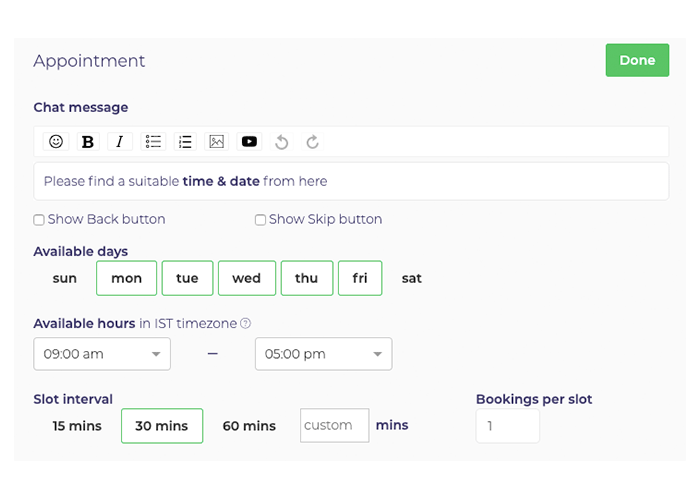The height and width of the screenshot is (500, 700).
Task: Click the custom minutes input field
Action: point(334,425)
